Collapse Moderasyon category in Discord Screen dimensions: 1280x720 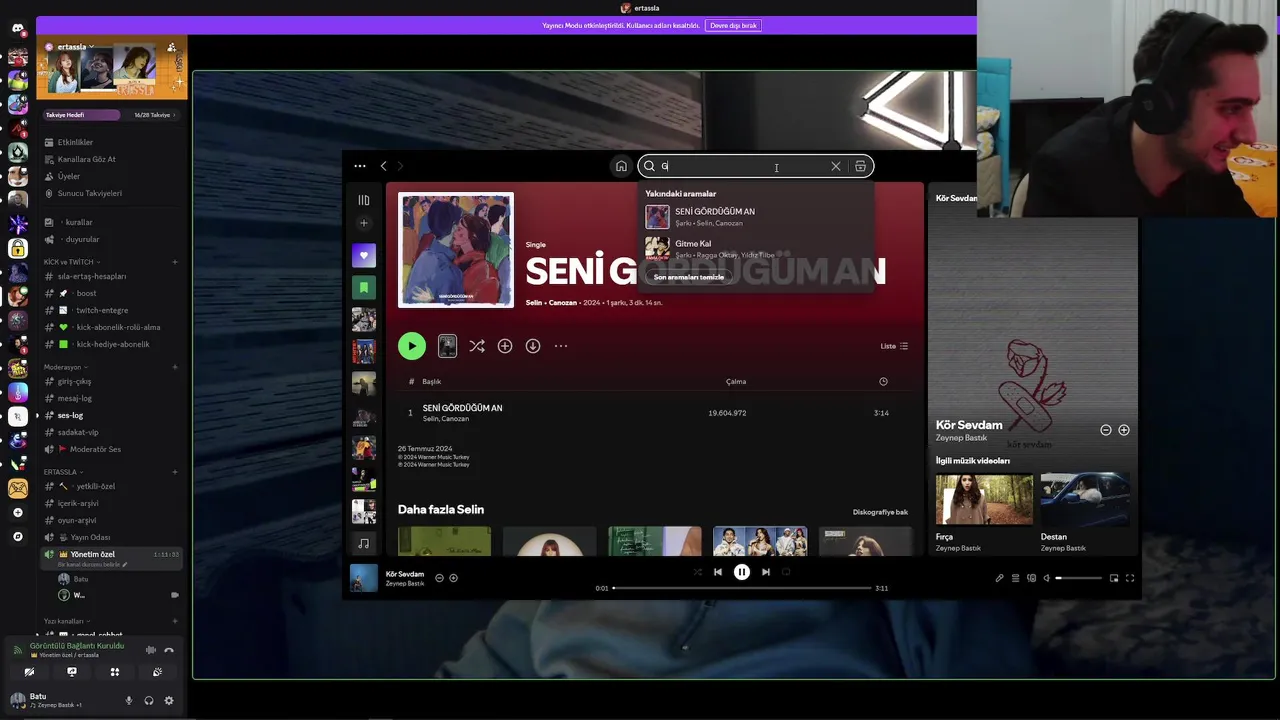pos(66,367)
